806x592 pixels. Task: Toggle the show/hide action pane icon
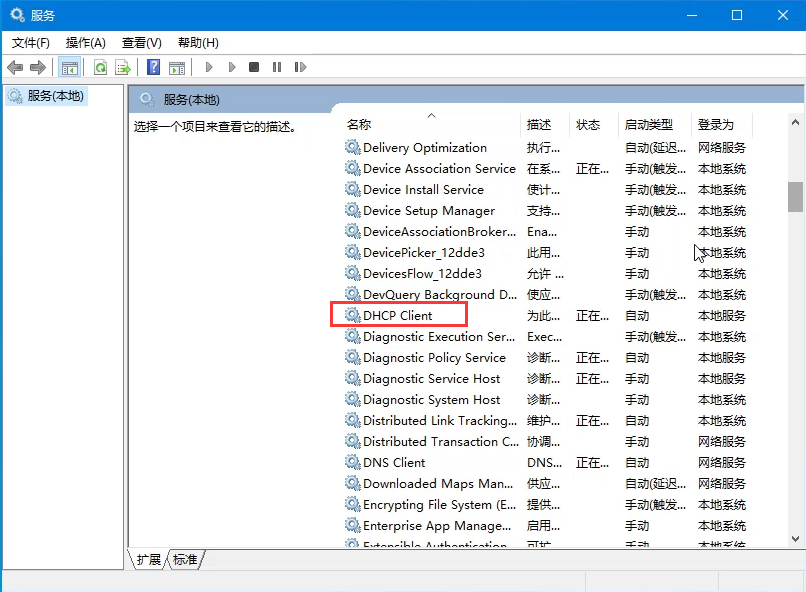[x=177, y=67]
